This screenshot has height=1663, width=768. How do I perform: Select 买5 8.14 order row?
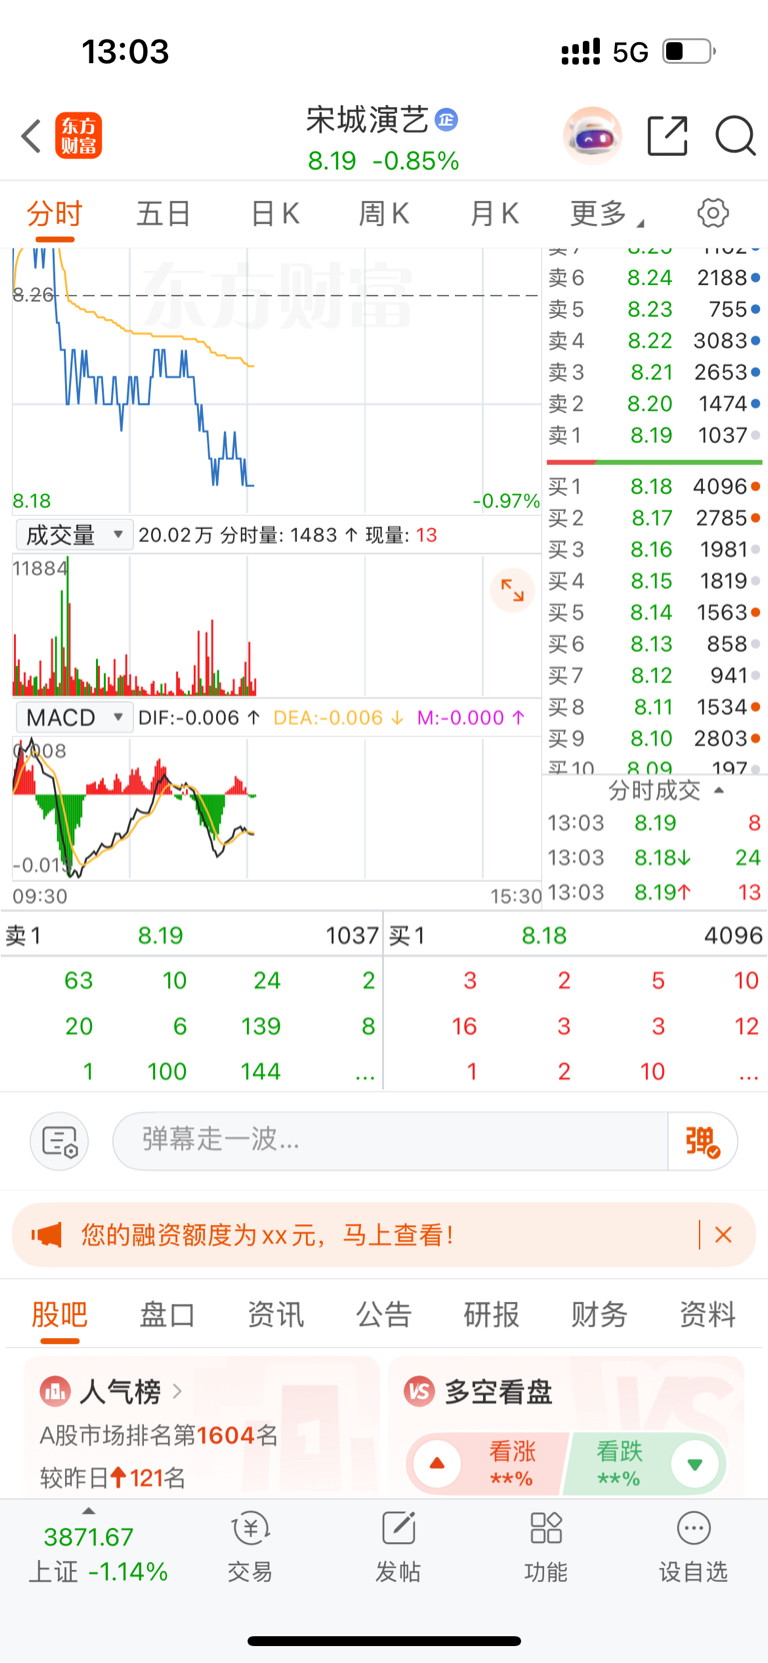655,613
